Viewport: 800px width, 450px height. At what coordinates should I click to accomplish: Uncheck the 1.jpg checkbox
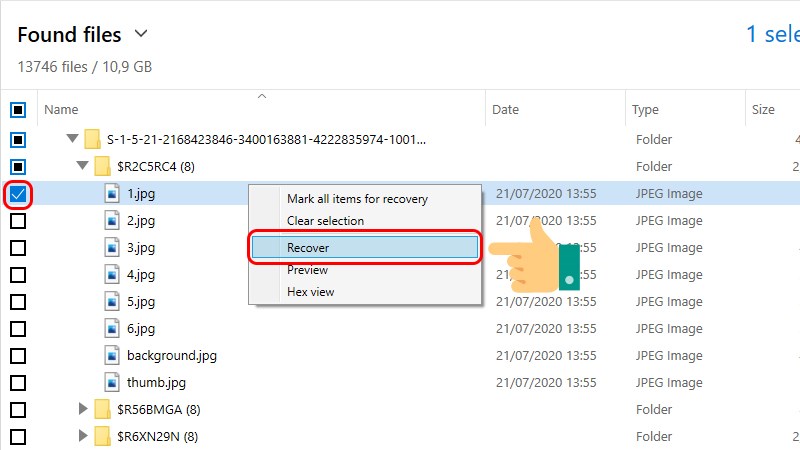pyautogui.click(x=18, y=194)
